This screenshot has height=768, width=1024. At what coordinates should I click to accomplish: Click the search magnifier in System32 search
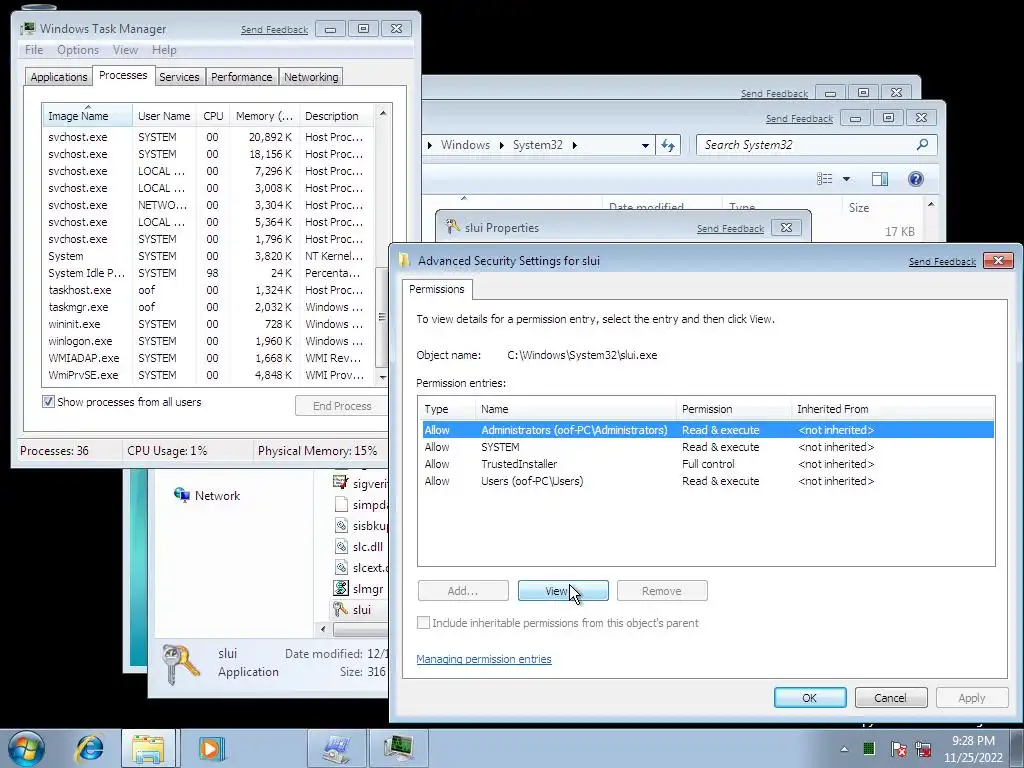[x=922, y=144]
